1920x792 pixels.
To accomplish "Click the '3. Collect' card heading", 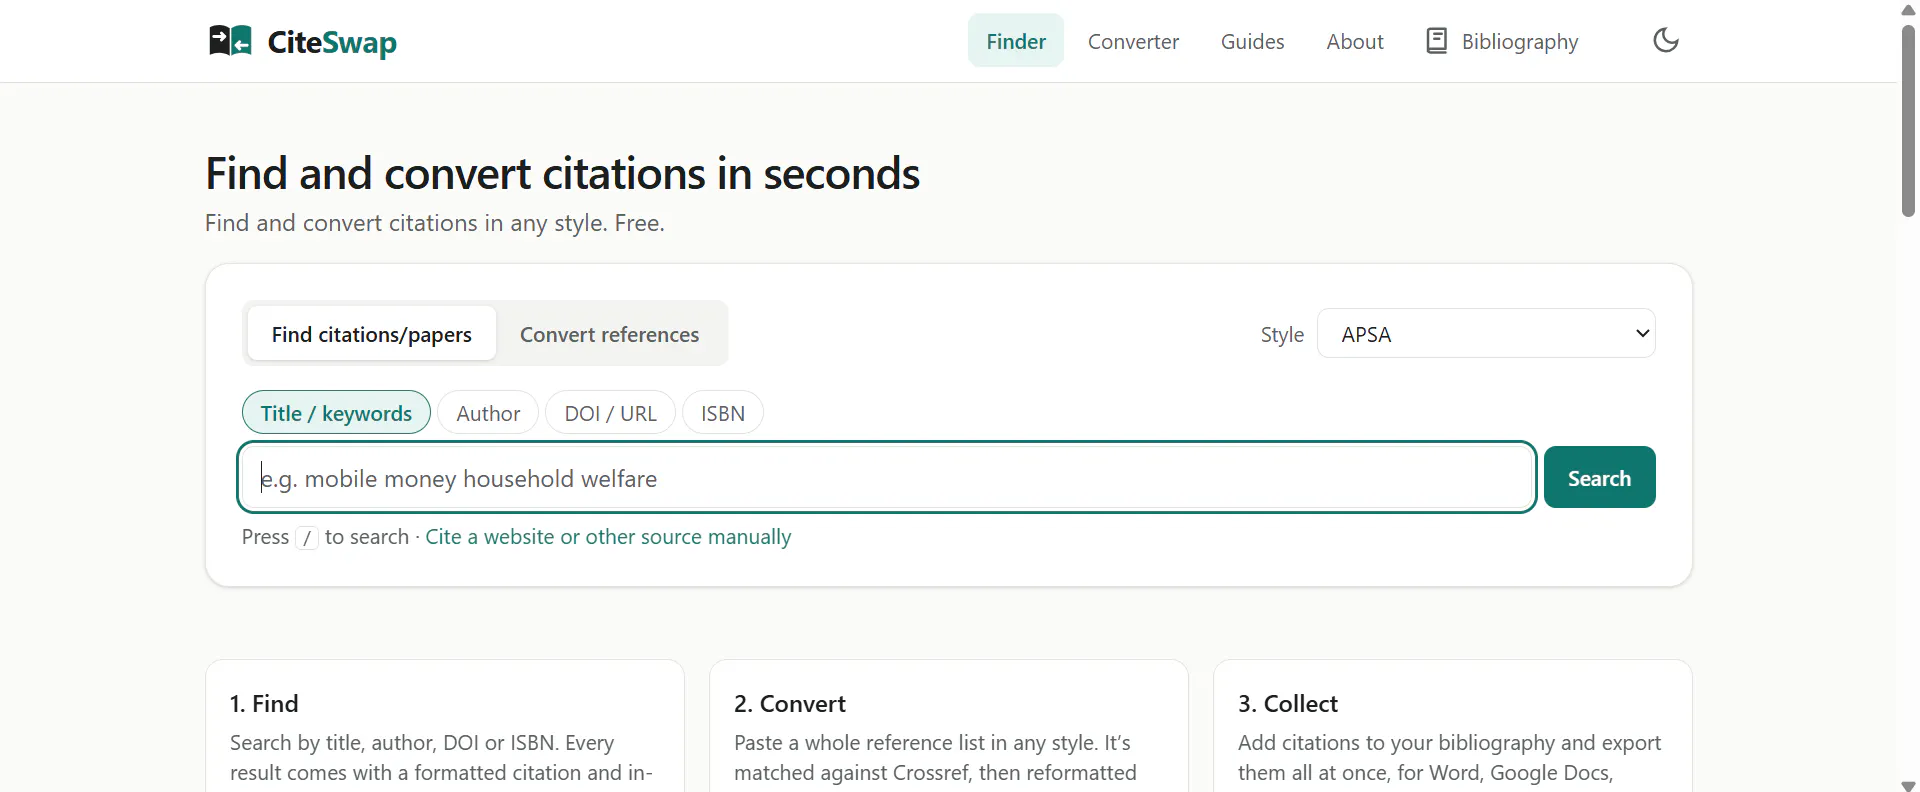I will point(1288,704).
